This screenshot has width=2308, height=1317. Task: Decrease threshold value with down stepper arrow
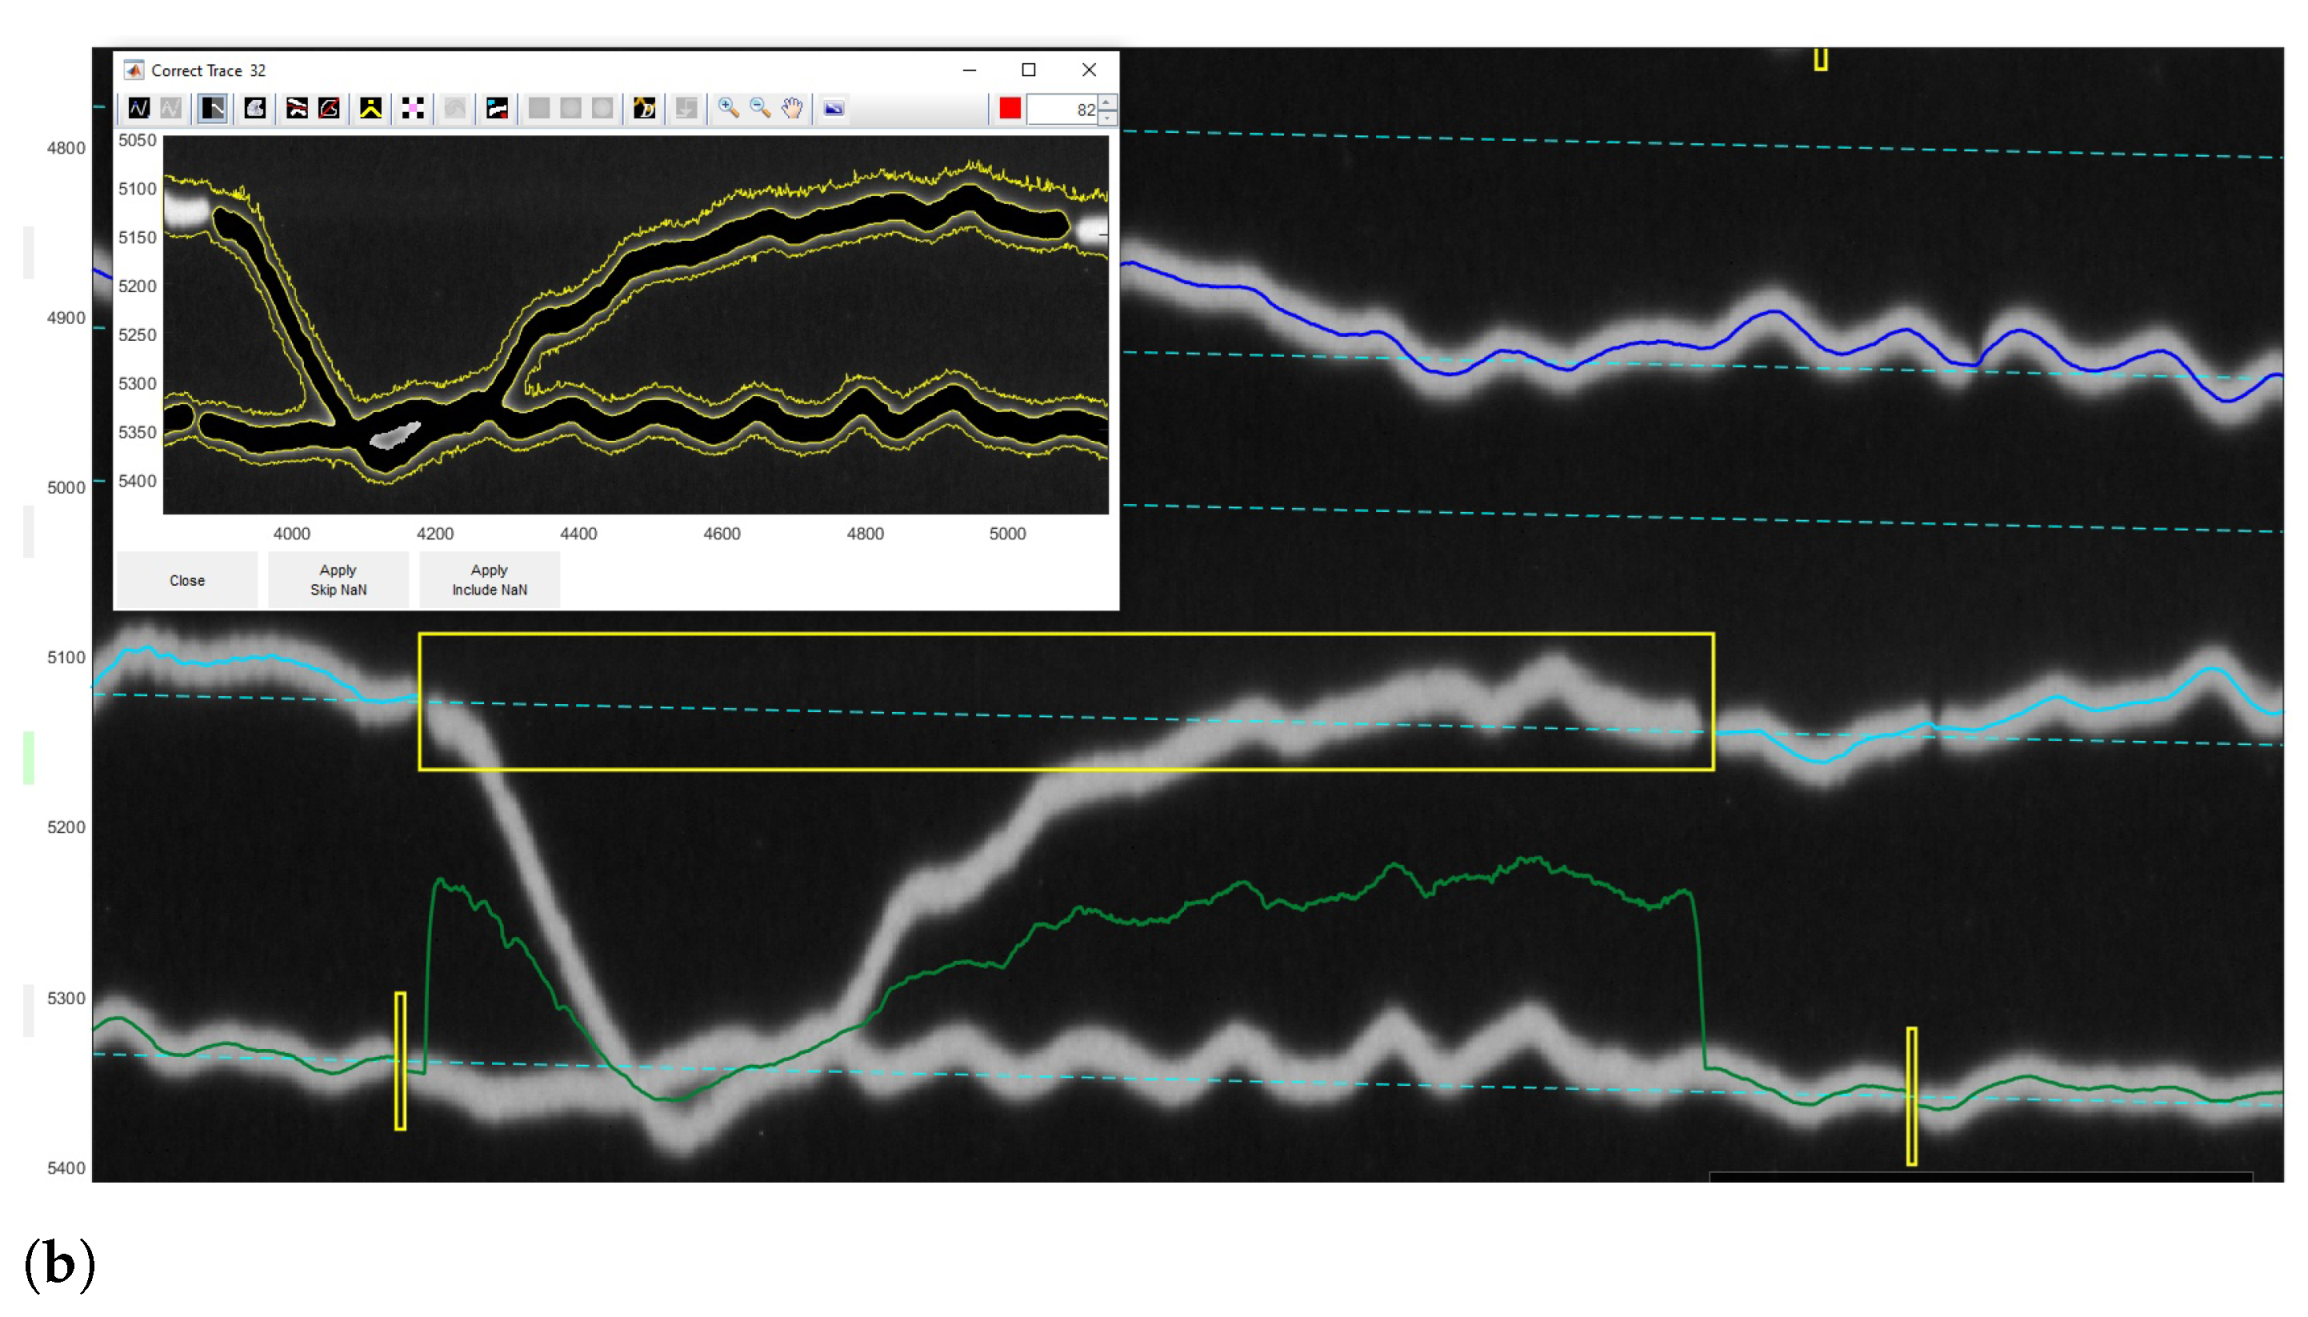(1107, 117)
